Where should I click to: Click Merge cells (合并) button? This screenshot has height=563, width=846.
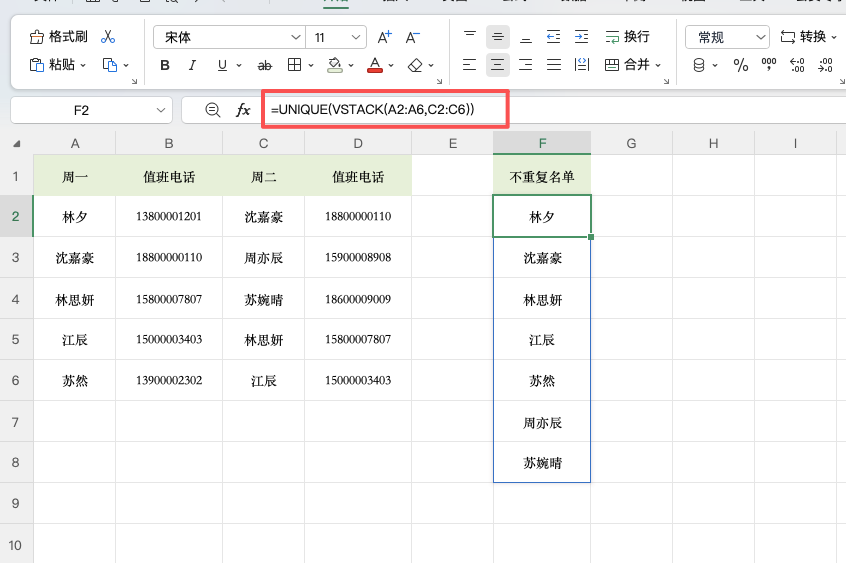pyautogui.click(x=627, y=65)
